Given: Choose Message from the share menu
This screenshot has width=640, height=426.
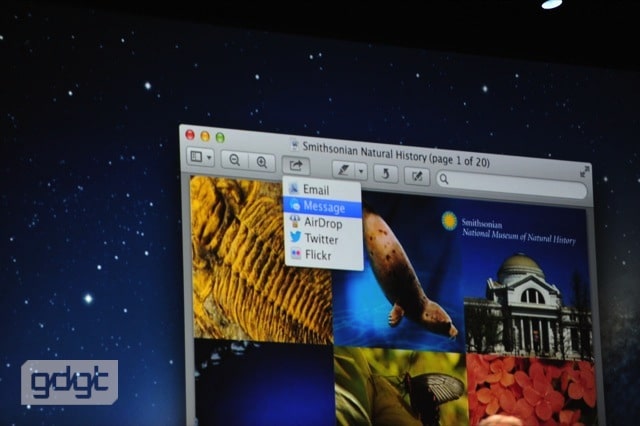Looking at the screenshot, I should point(322,207).
